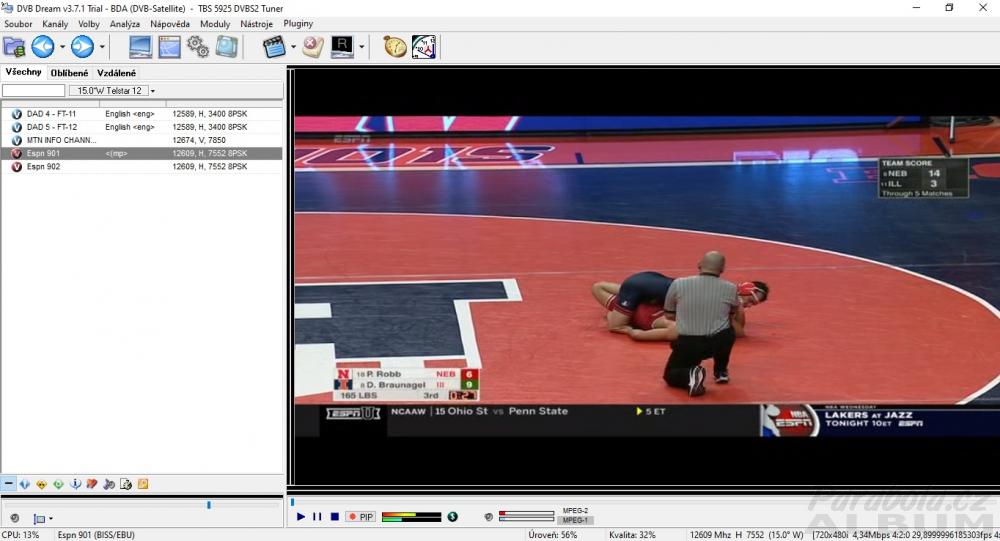
Task: Click the music notes audio filter icon
Action: pyautogui.click(x=109, y=484)
